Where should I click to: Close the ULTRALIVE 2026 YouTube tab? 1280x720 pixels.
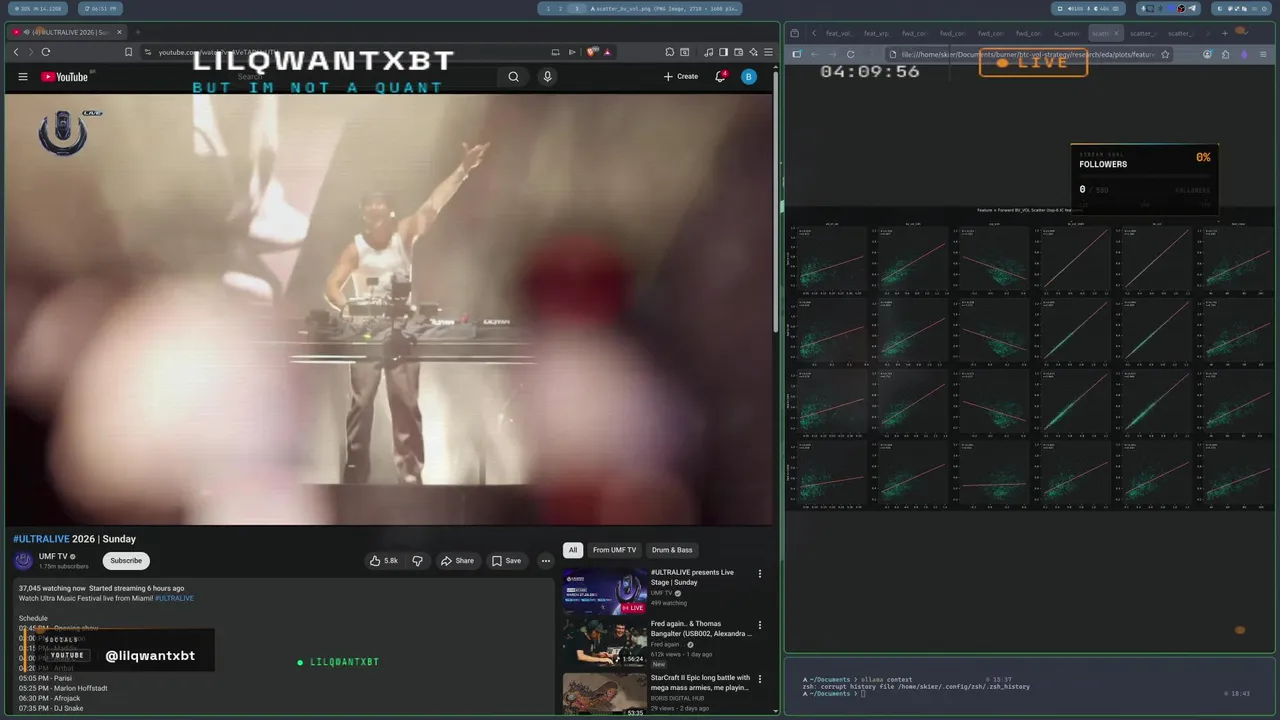click(119, 32)
